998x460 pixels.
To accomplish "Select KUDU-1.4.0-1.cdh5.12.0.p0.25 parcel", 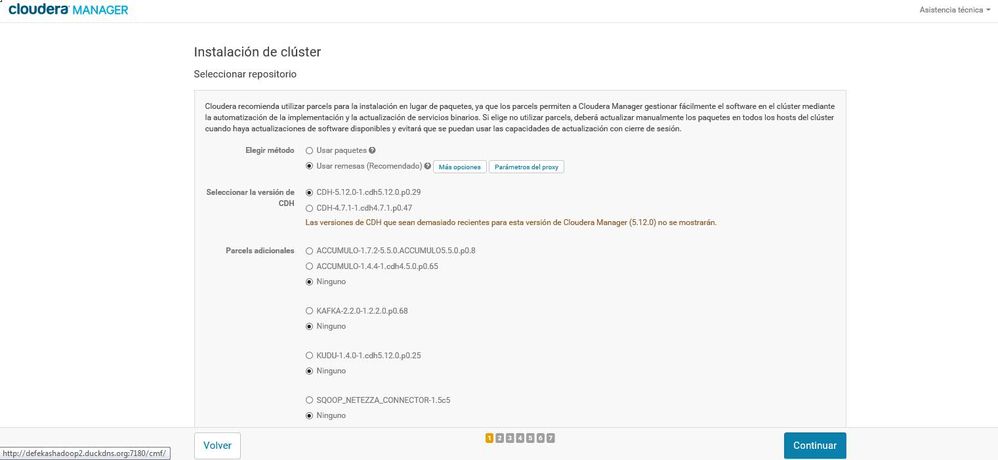I will [310, 356].
